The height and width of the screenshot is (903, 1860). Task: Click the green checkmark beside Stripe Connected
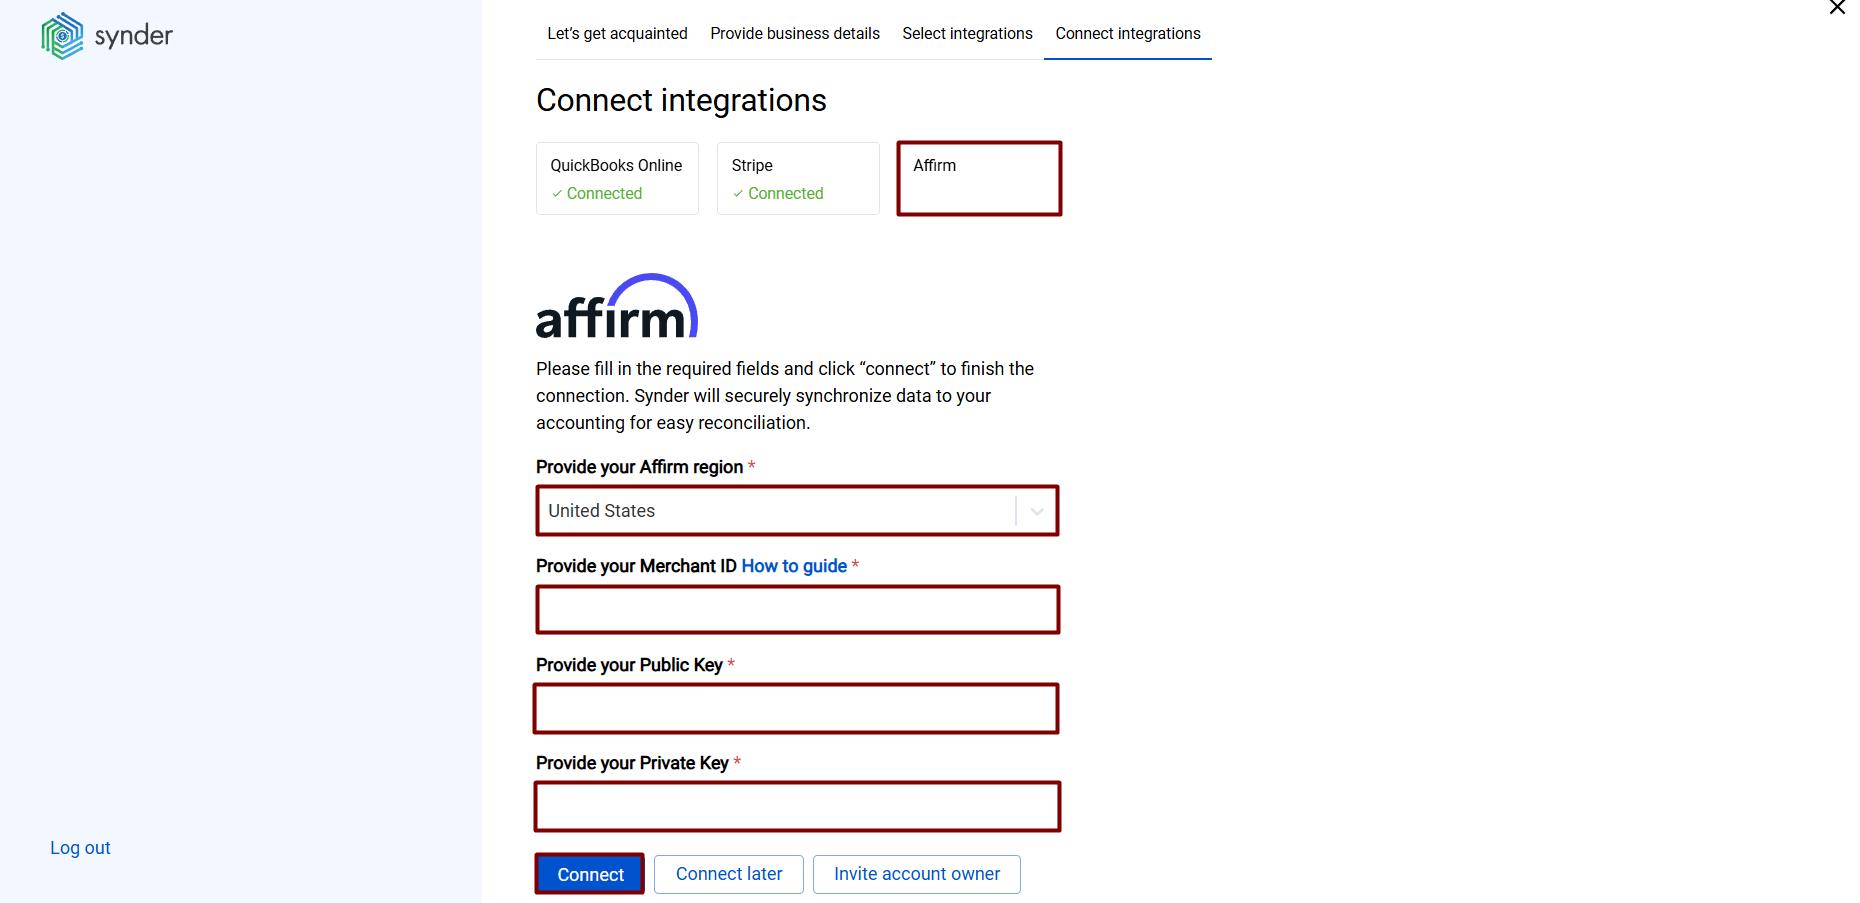[739, 193]
